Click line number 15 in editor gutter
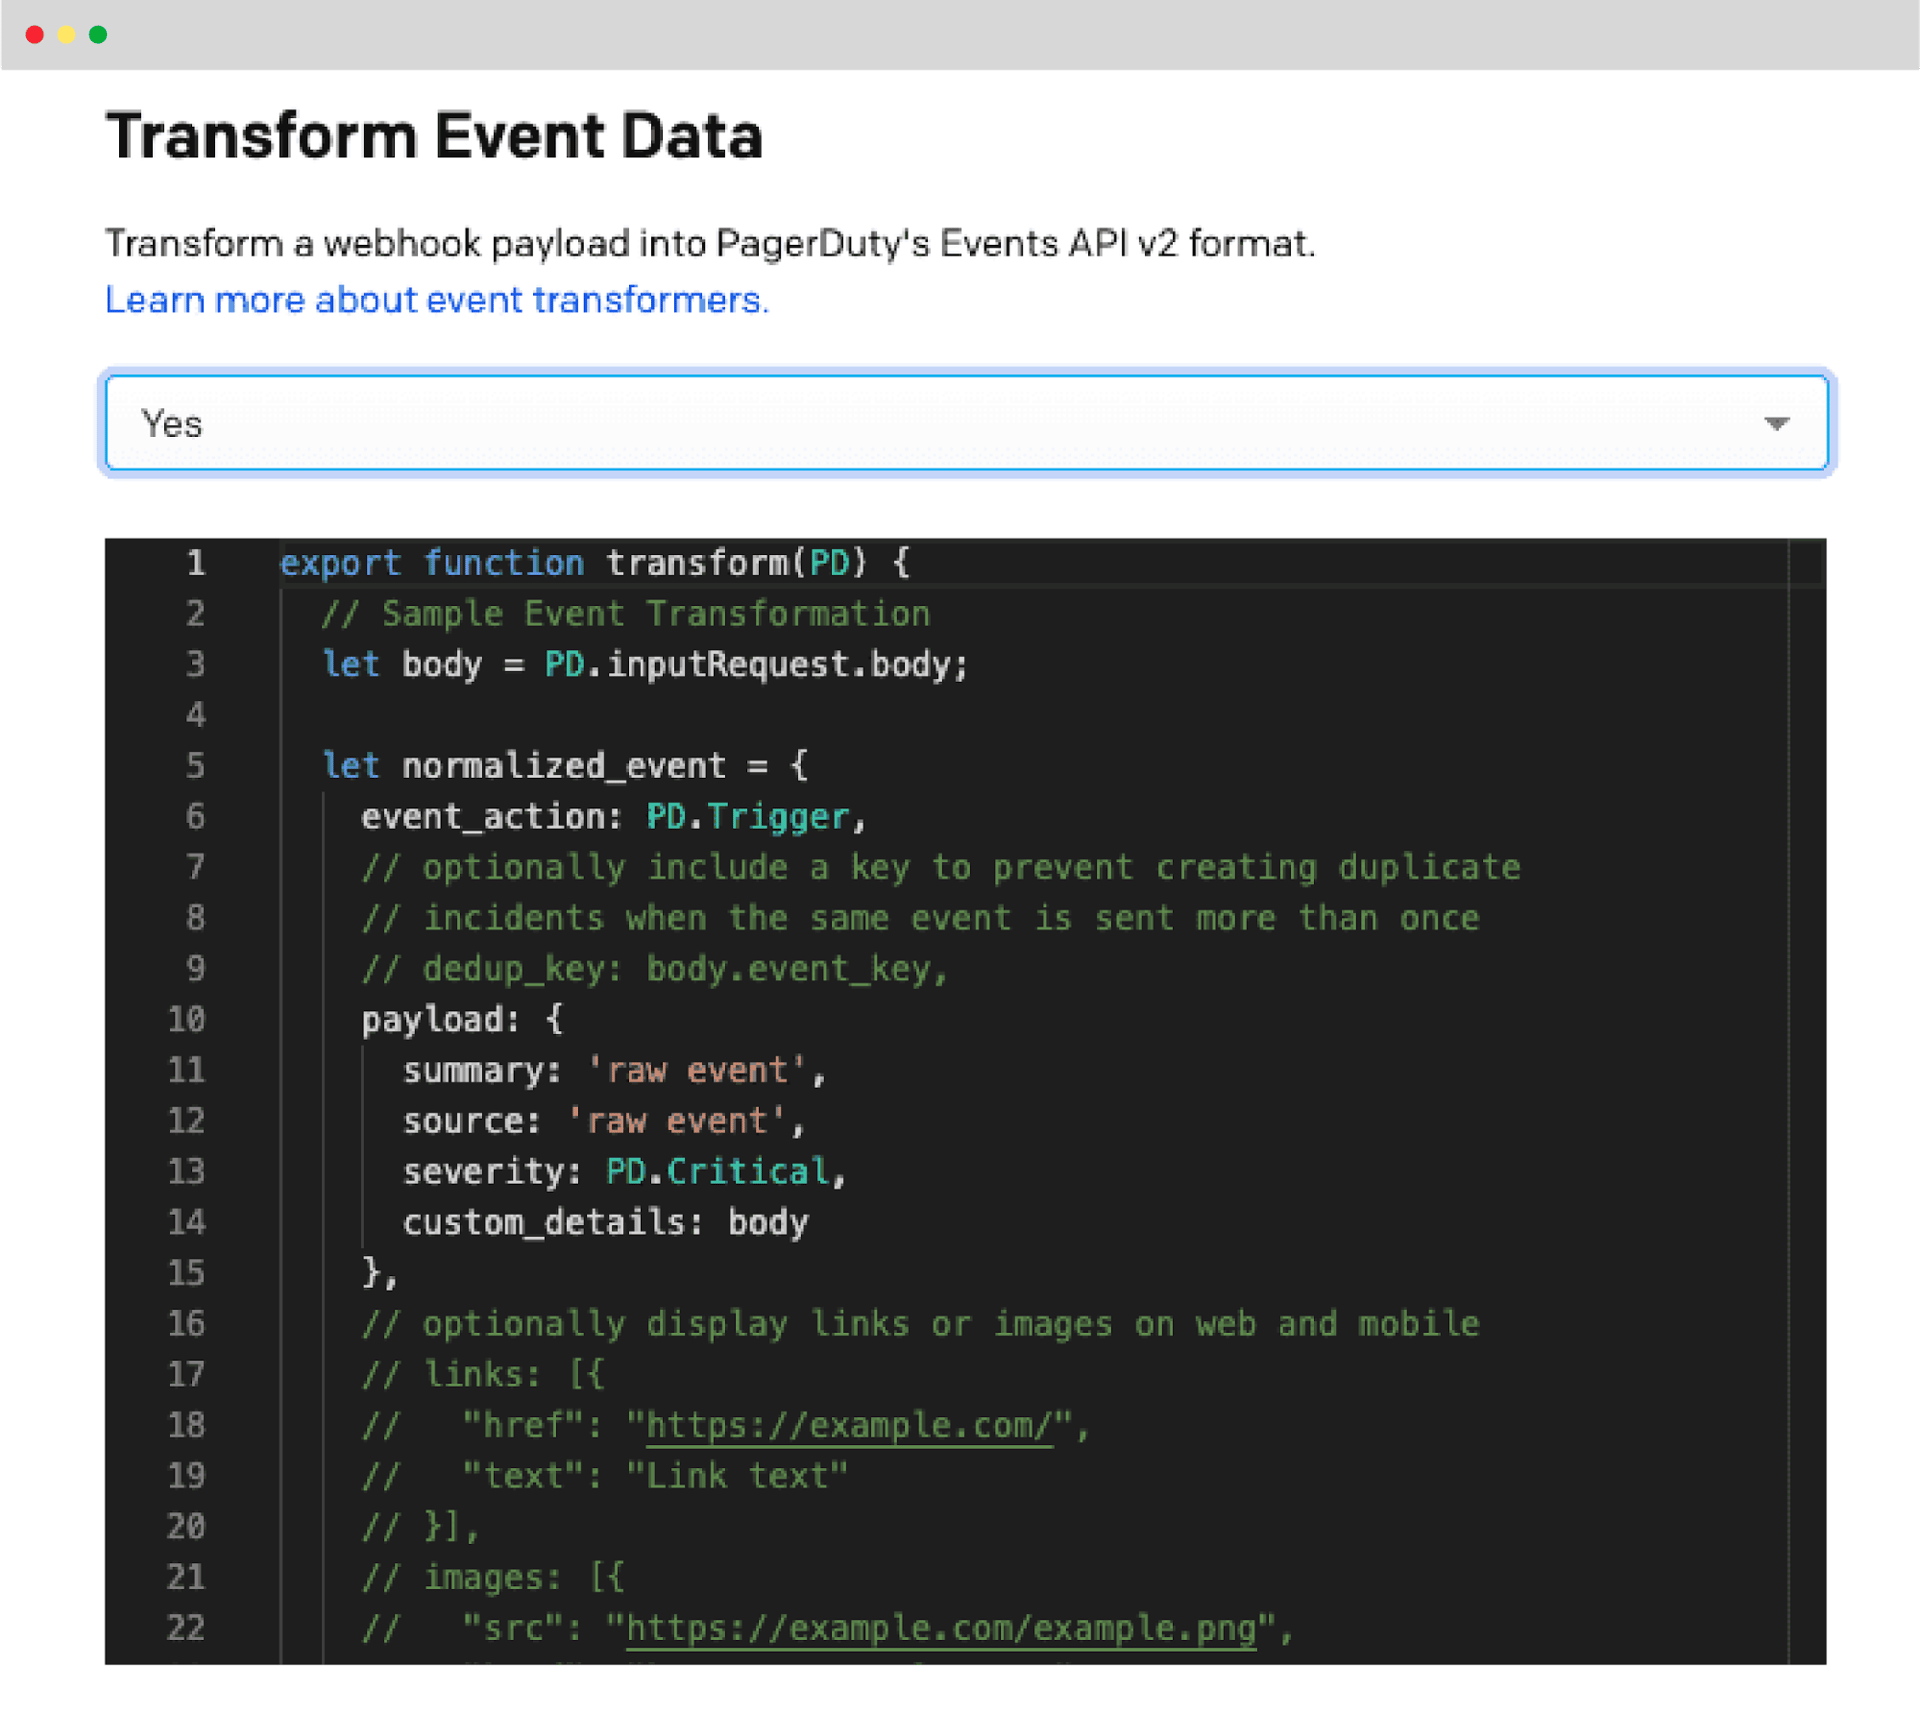Image resolution: width=1920 pixels, height=1713 pixels. tap(187, 1273)
